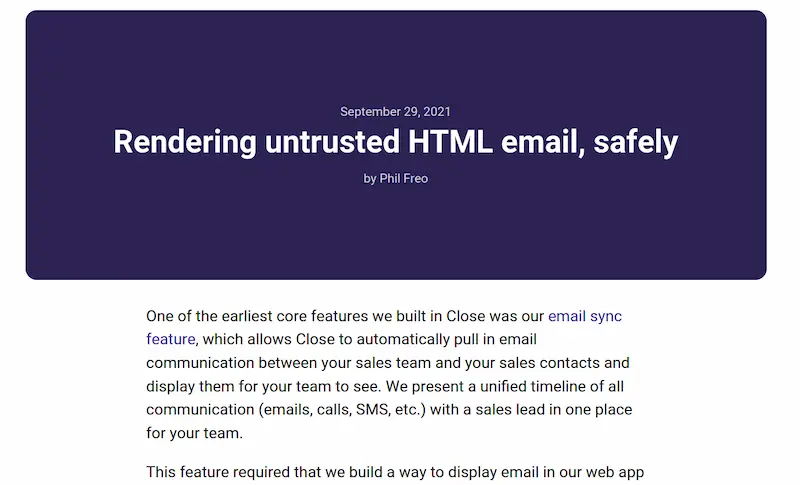The image size is (800, 485).
Task: Click the line beginning "This feature required"
Action: tap(395, 472)
